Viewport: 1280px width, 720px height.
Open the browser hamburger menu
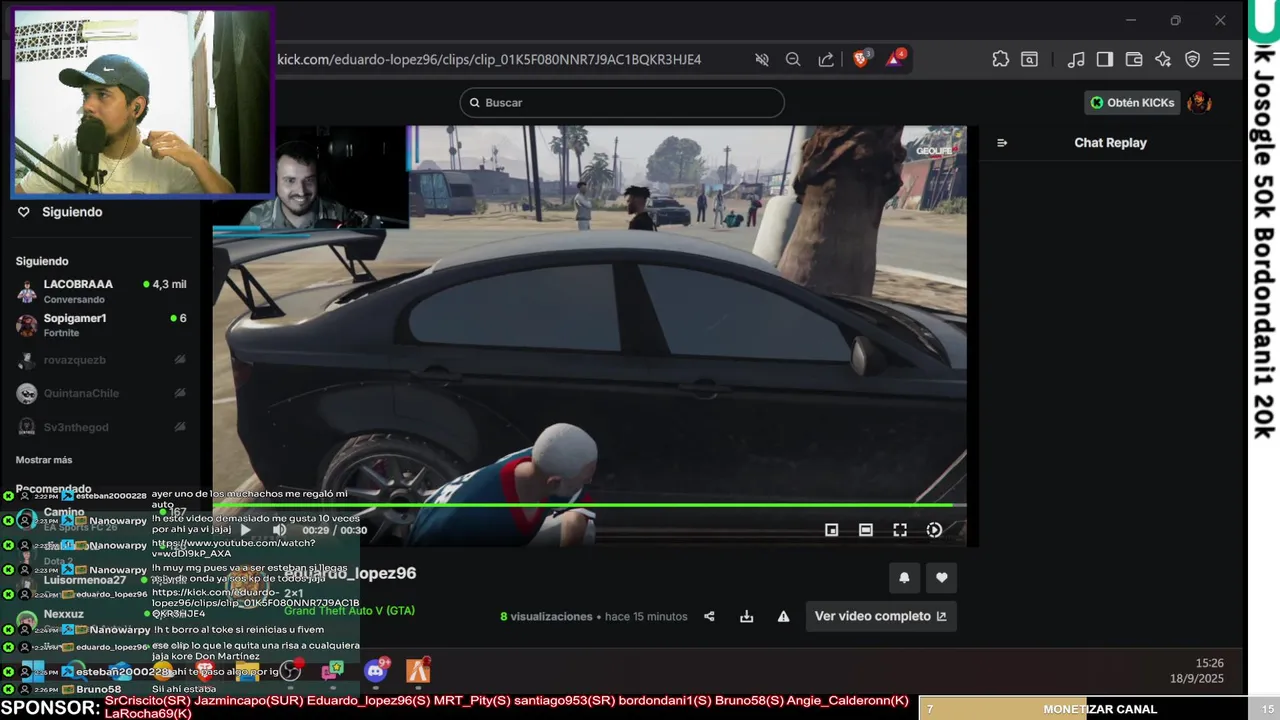(1221, 60)
